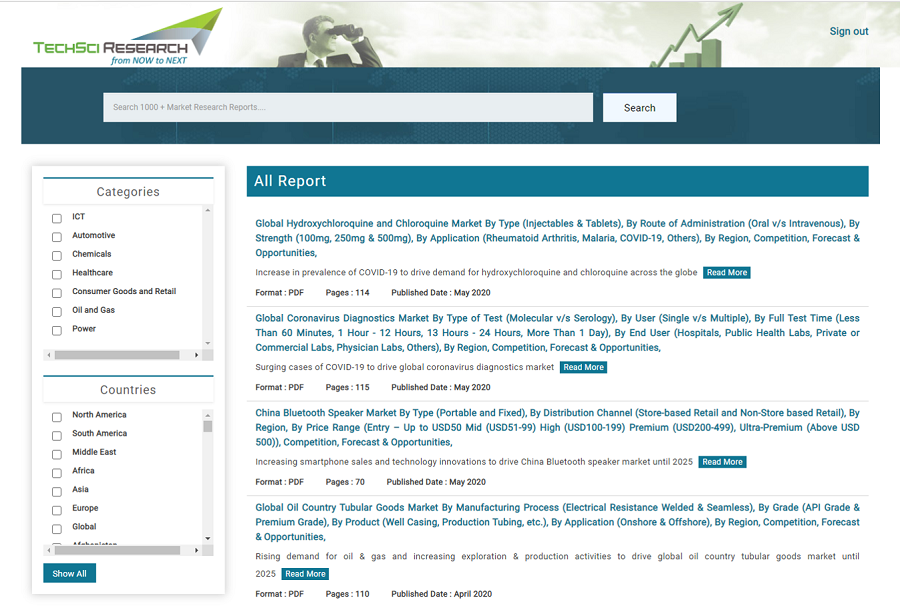This screenshot has width=900, height=606.
Task: Select the Oil and Gas checkbox
Action: [57, 312]
